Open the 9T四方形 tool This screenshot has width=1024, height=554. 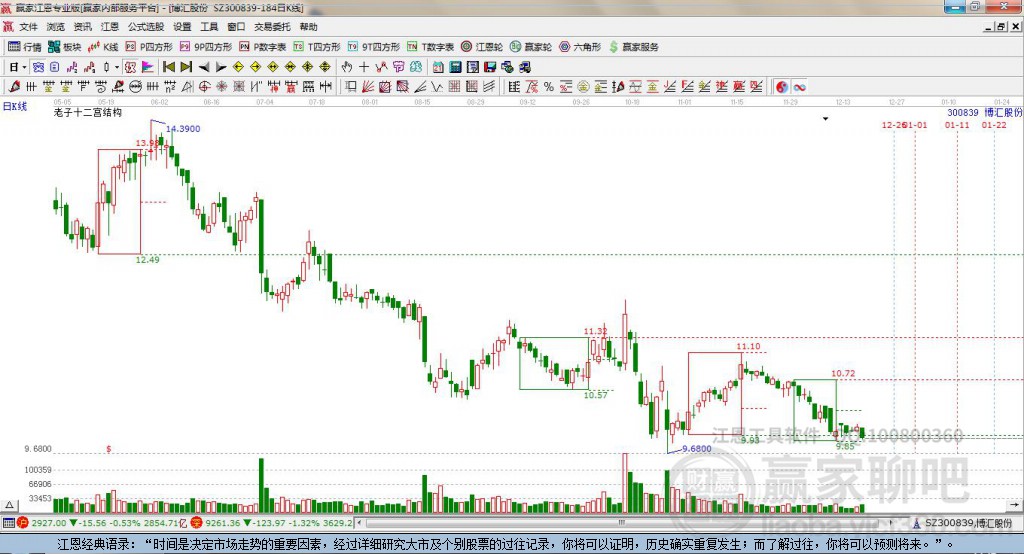point(374,47)
